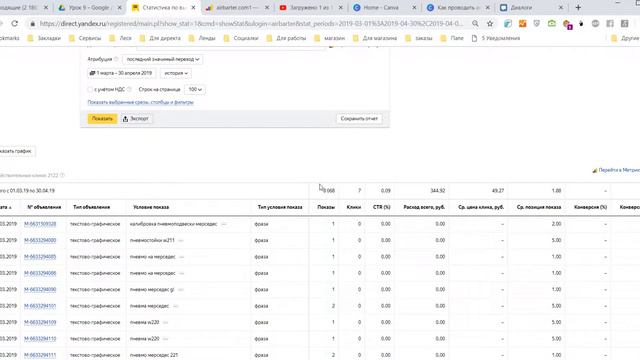Open the Для директа bookmarks folder
The image size is (640, 360).
pos(160,38)
